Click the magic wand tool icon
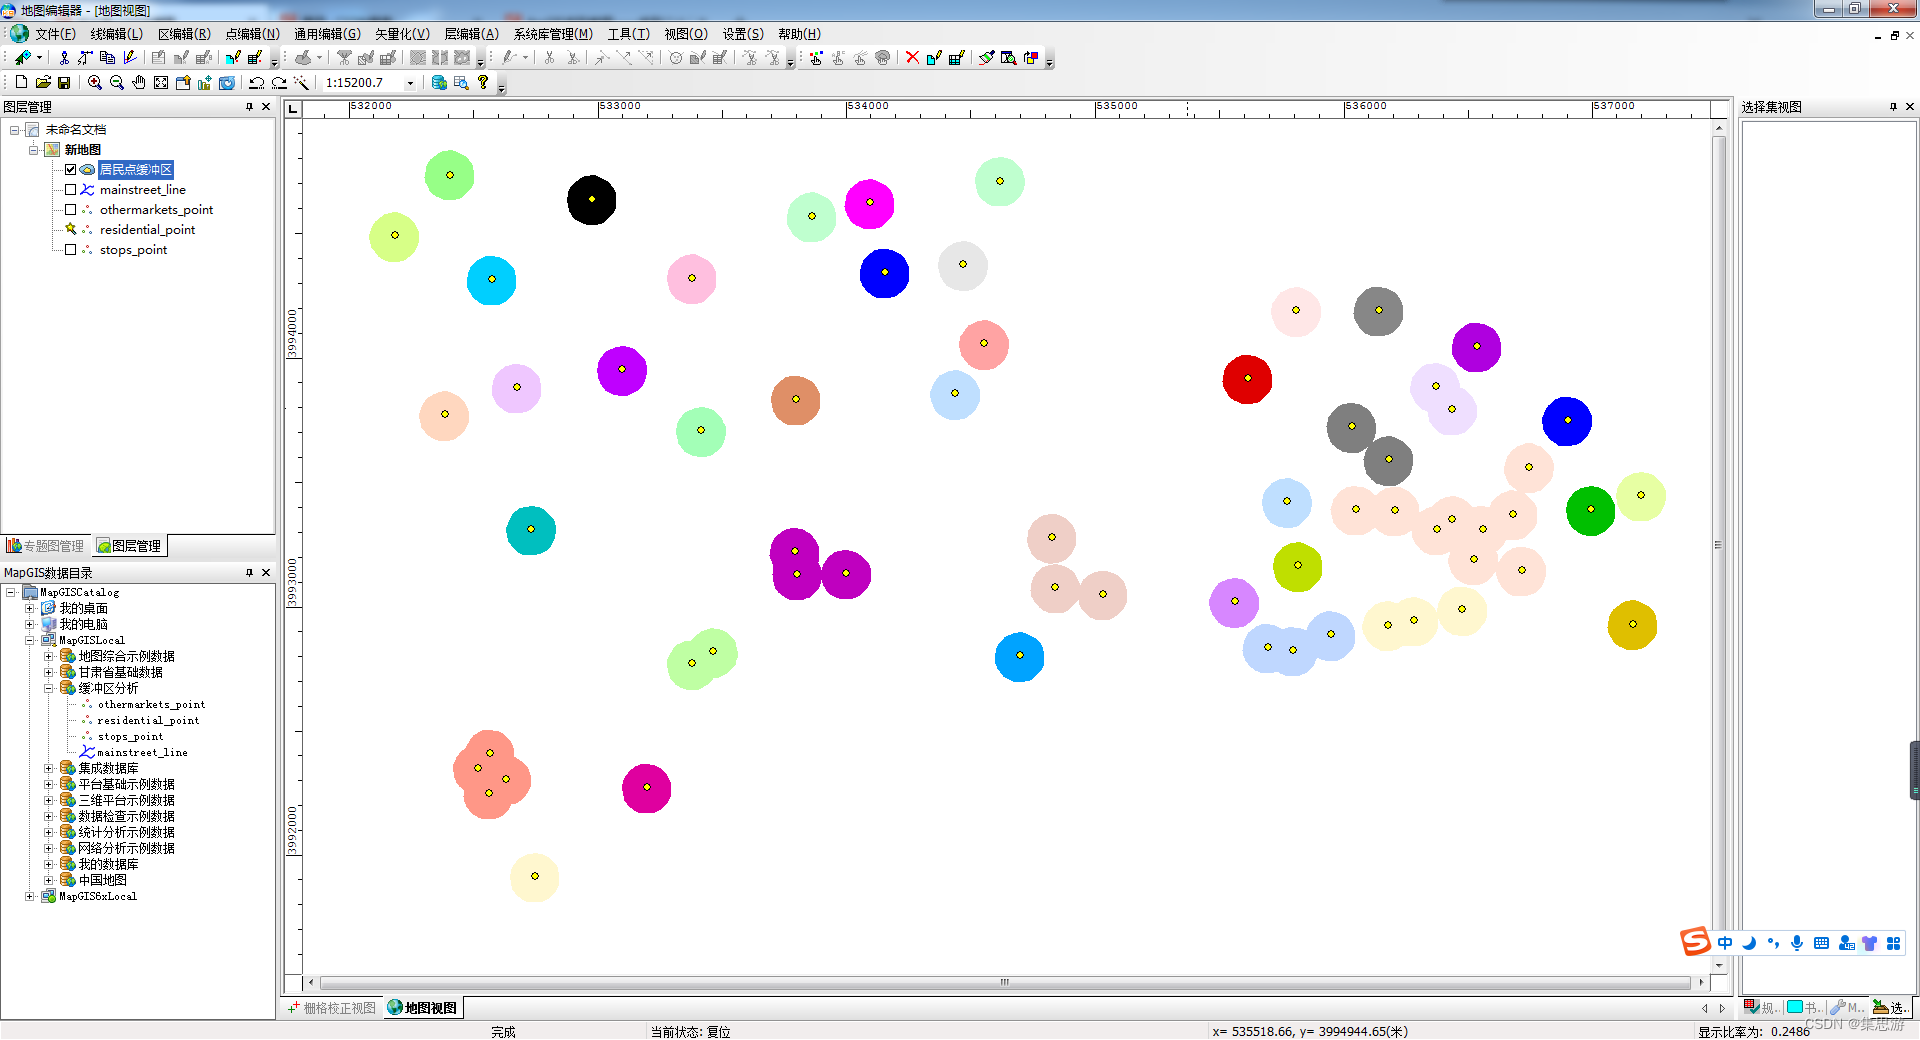This screenshot has width=1920, height=1040. (301, 83)
